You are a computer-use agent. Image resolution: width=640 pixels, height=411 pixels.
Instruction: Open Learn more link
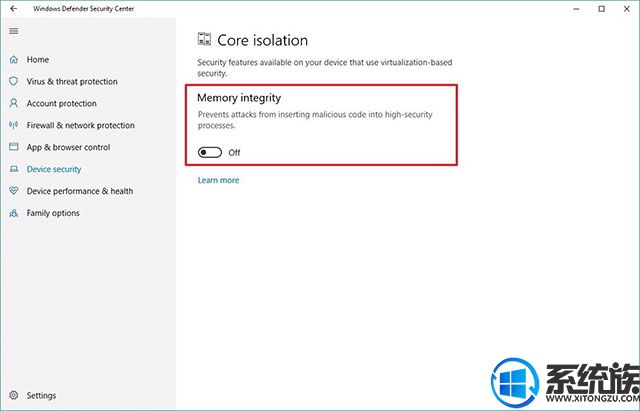pyautogui.click(x=218, y=180)
